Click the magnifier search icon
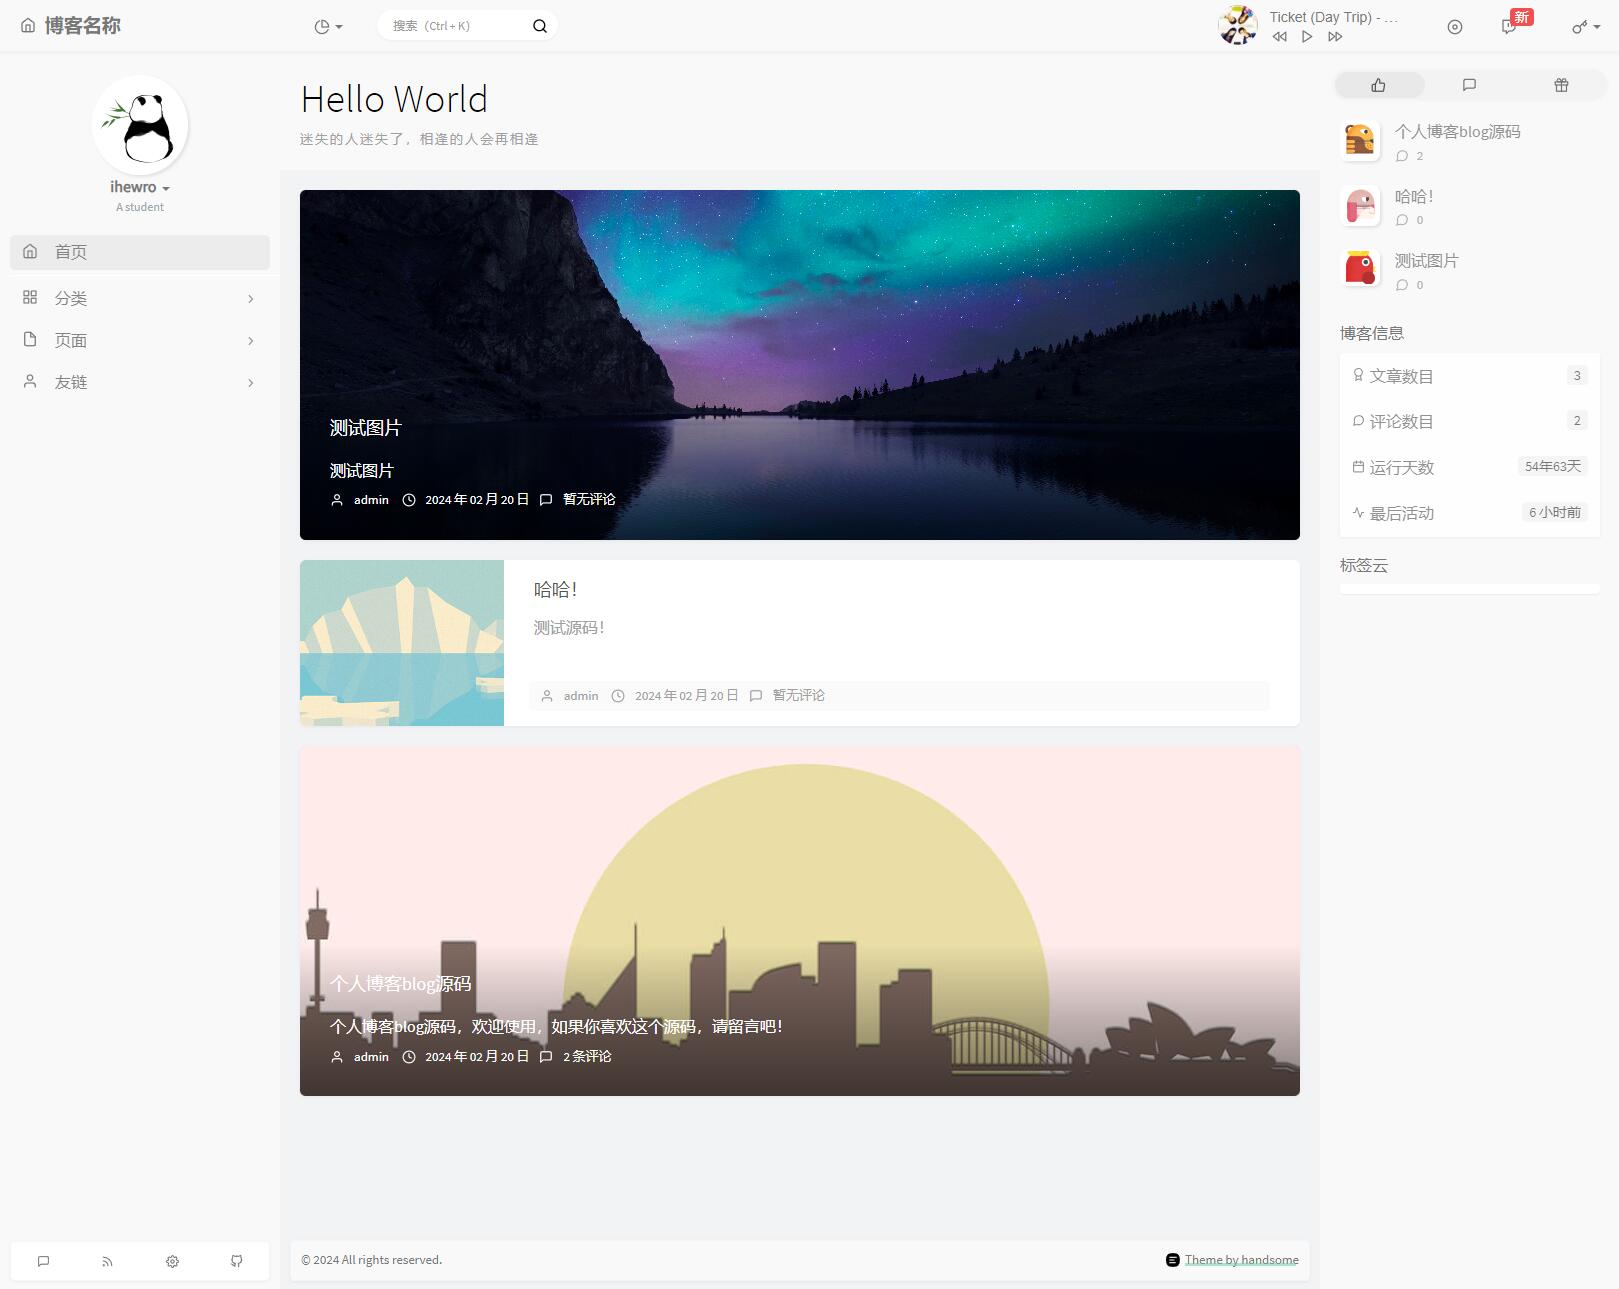Image resolution: width=1619 pixels, height=1289 pixels. click(x=540, y=26)
